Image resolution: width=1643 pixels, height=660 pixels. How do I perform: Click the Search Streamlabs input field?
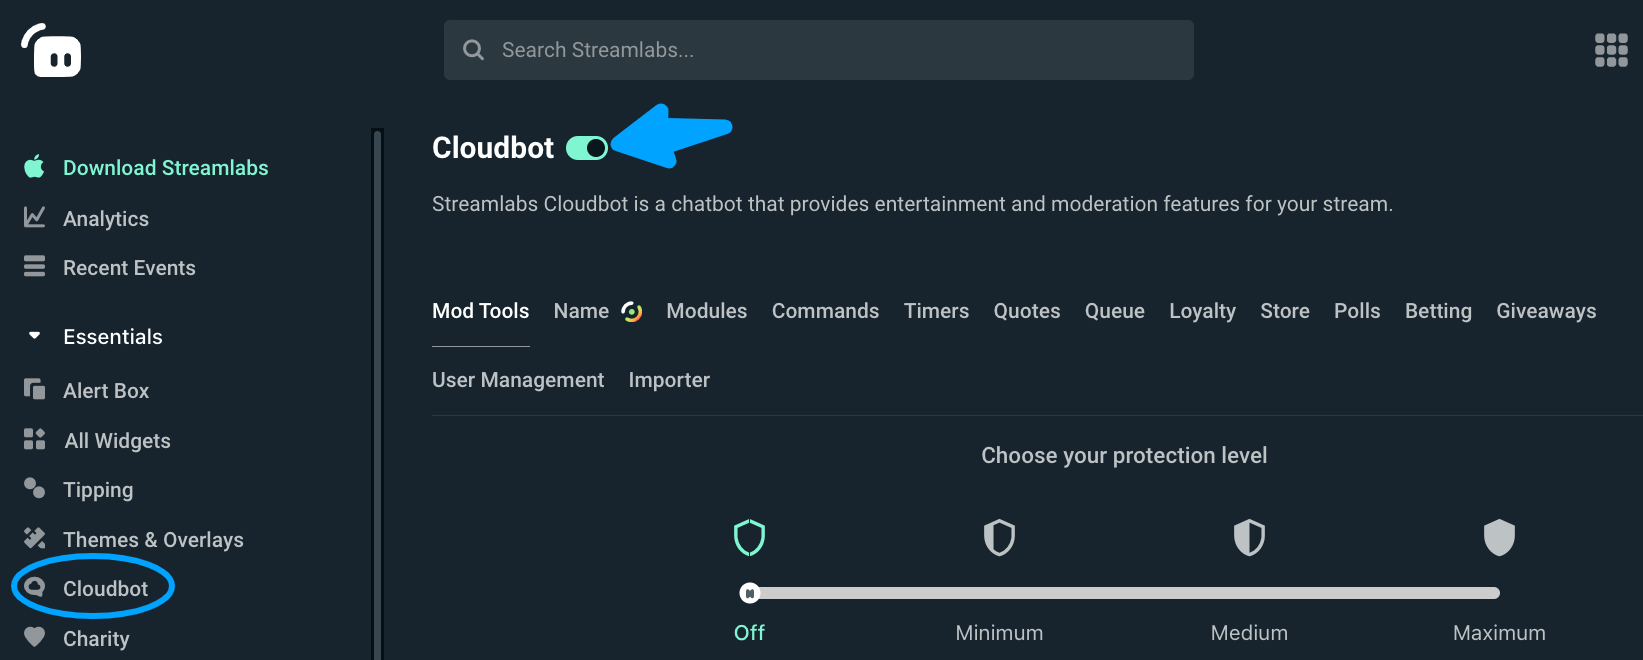tap(818, 49)
